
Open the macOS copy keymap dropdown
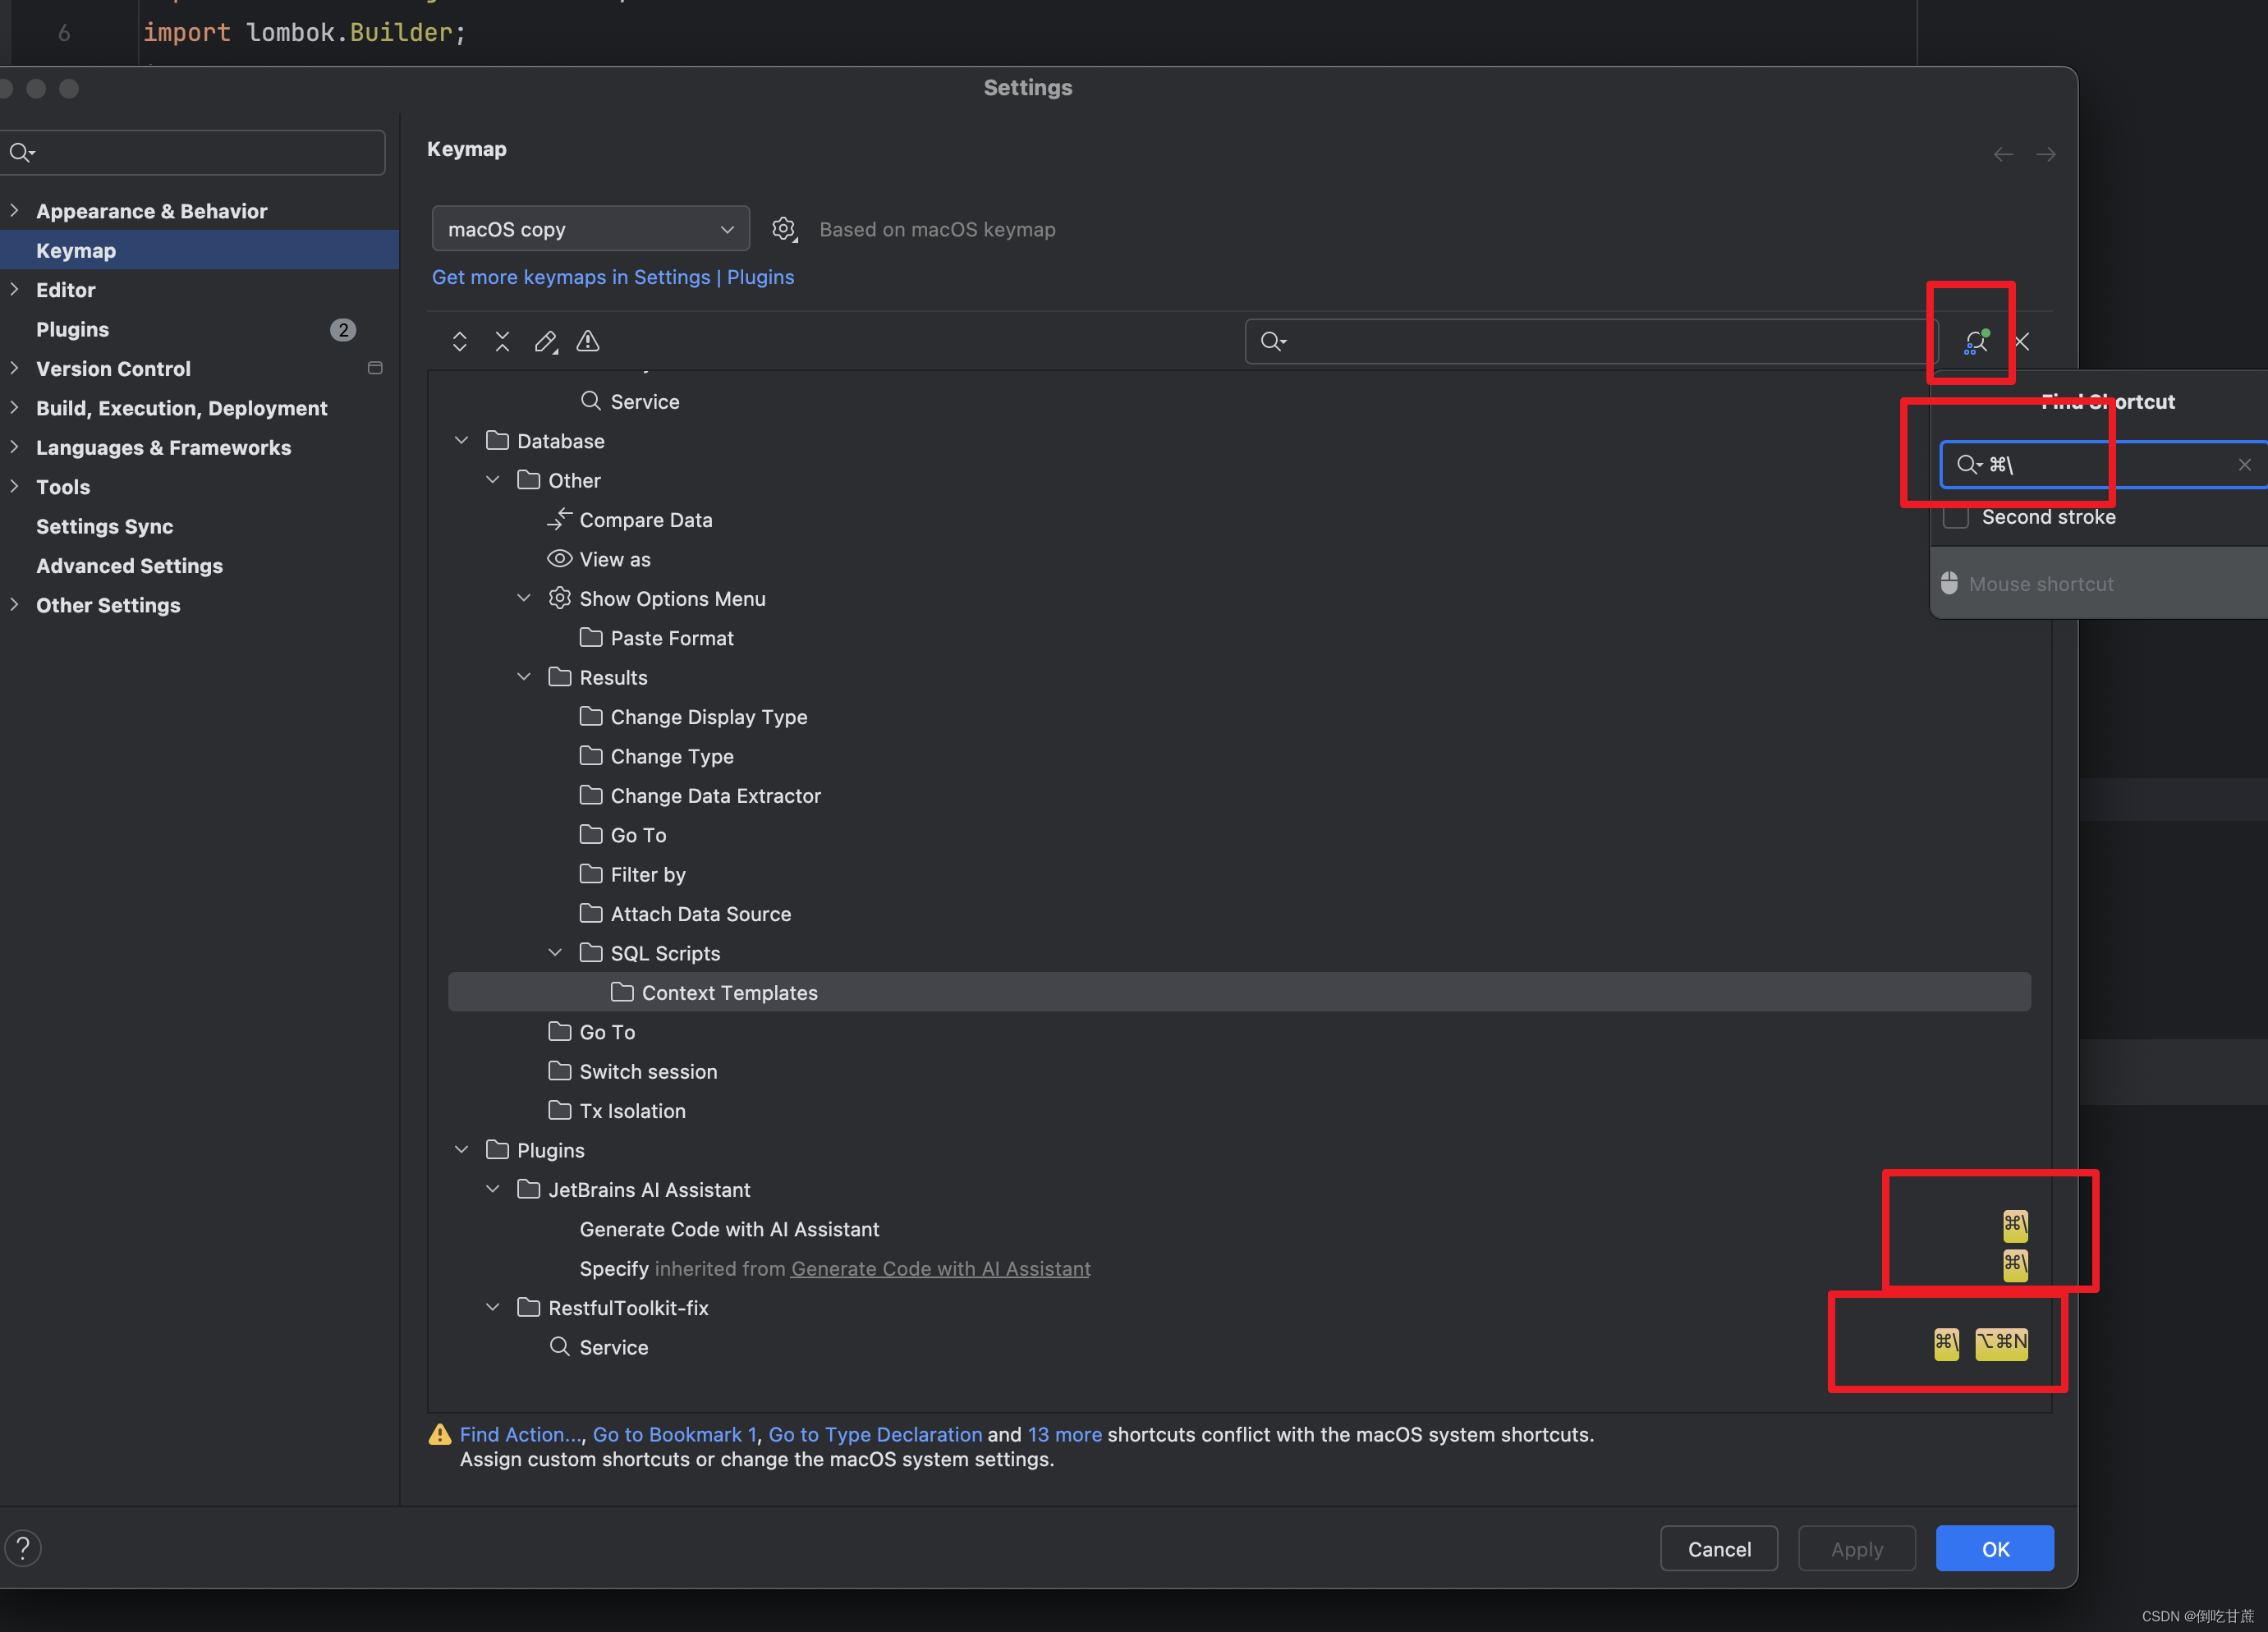pos(590,229)
